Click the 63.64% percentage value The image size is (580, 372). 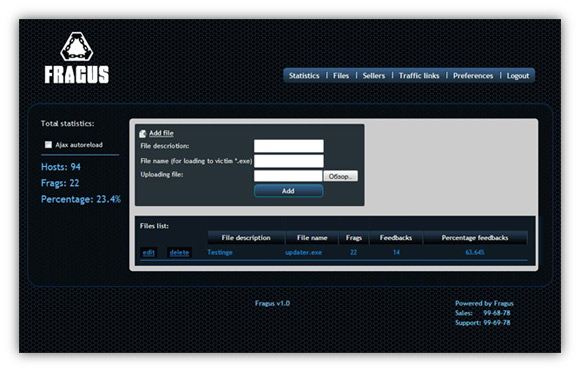click(x=475, y=252)
